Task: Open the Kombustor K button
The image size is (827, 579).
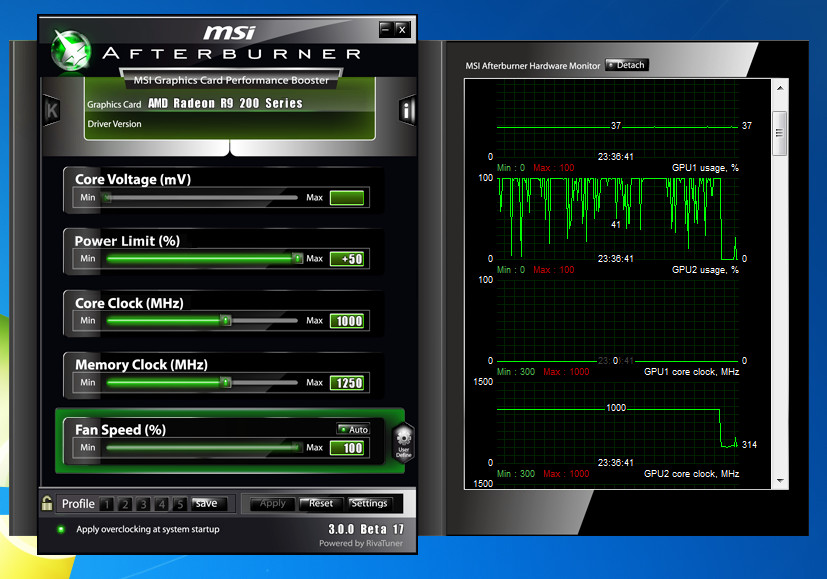Action: tap(52, 110)
